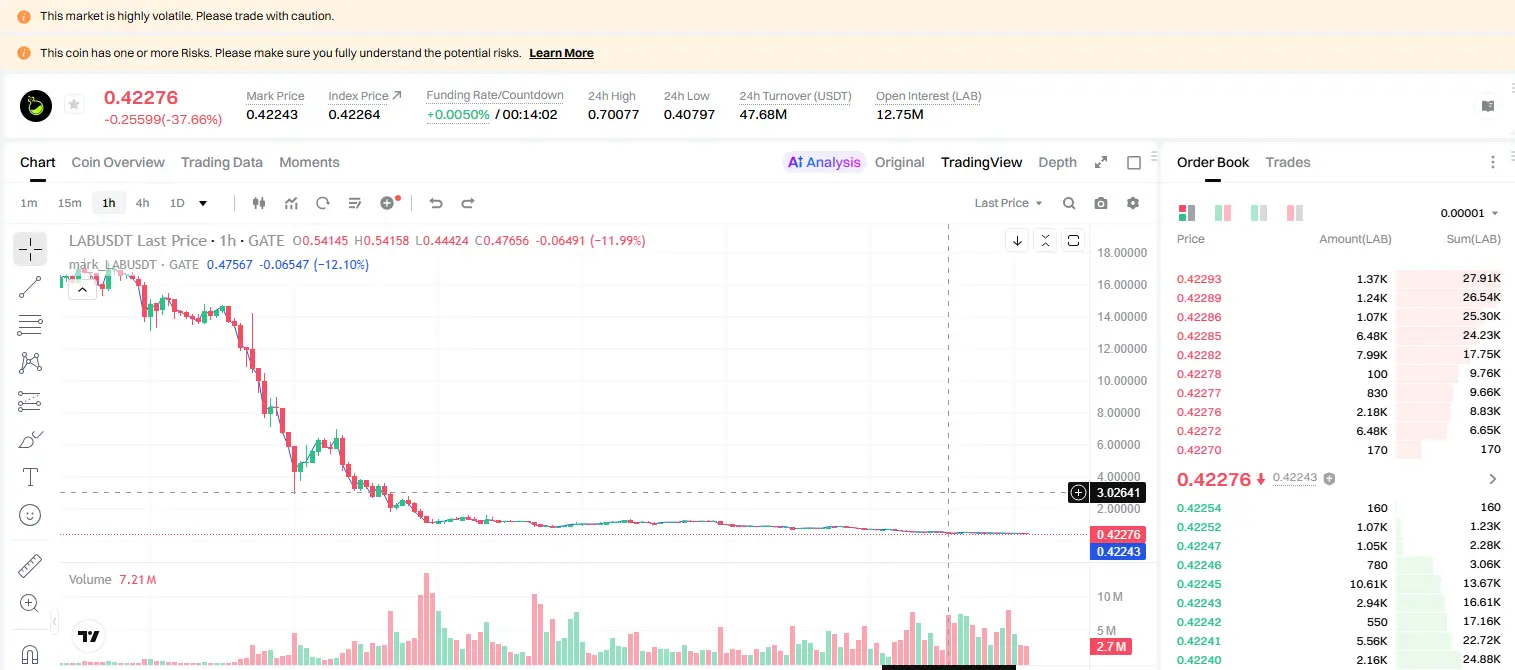
Task: Select the third order book layout icon
Action: [1259, 213]
